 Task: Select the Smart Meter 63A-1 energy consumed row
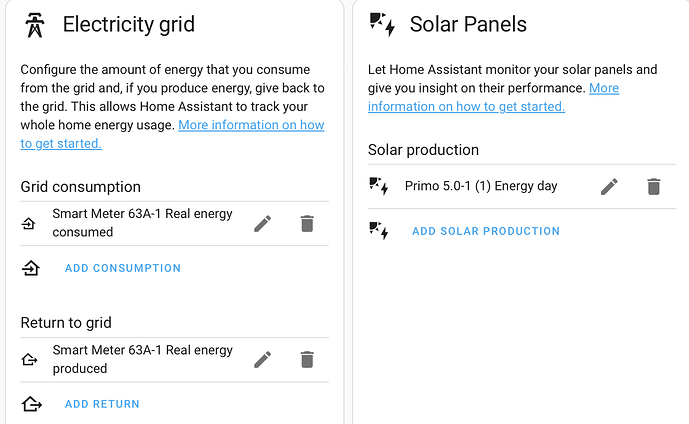click(142, 223)
